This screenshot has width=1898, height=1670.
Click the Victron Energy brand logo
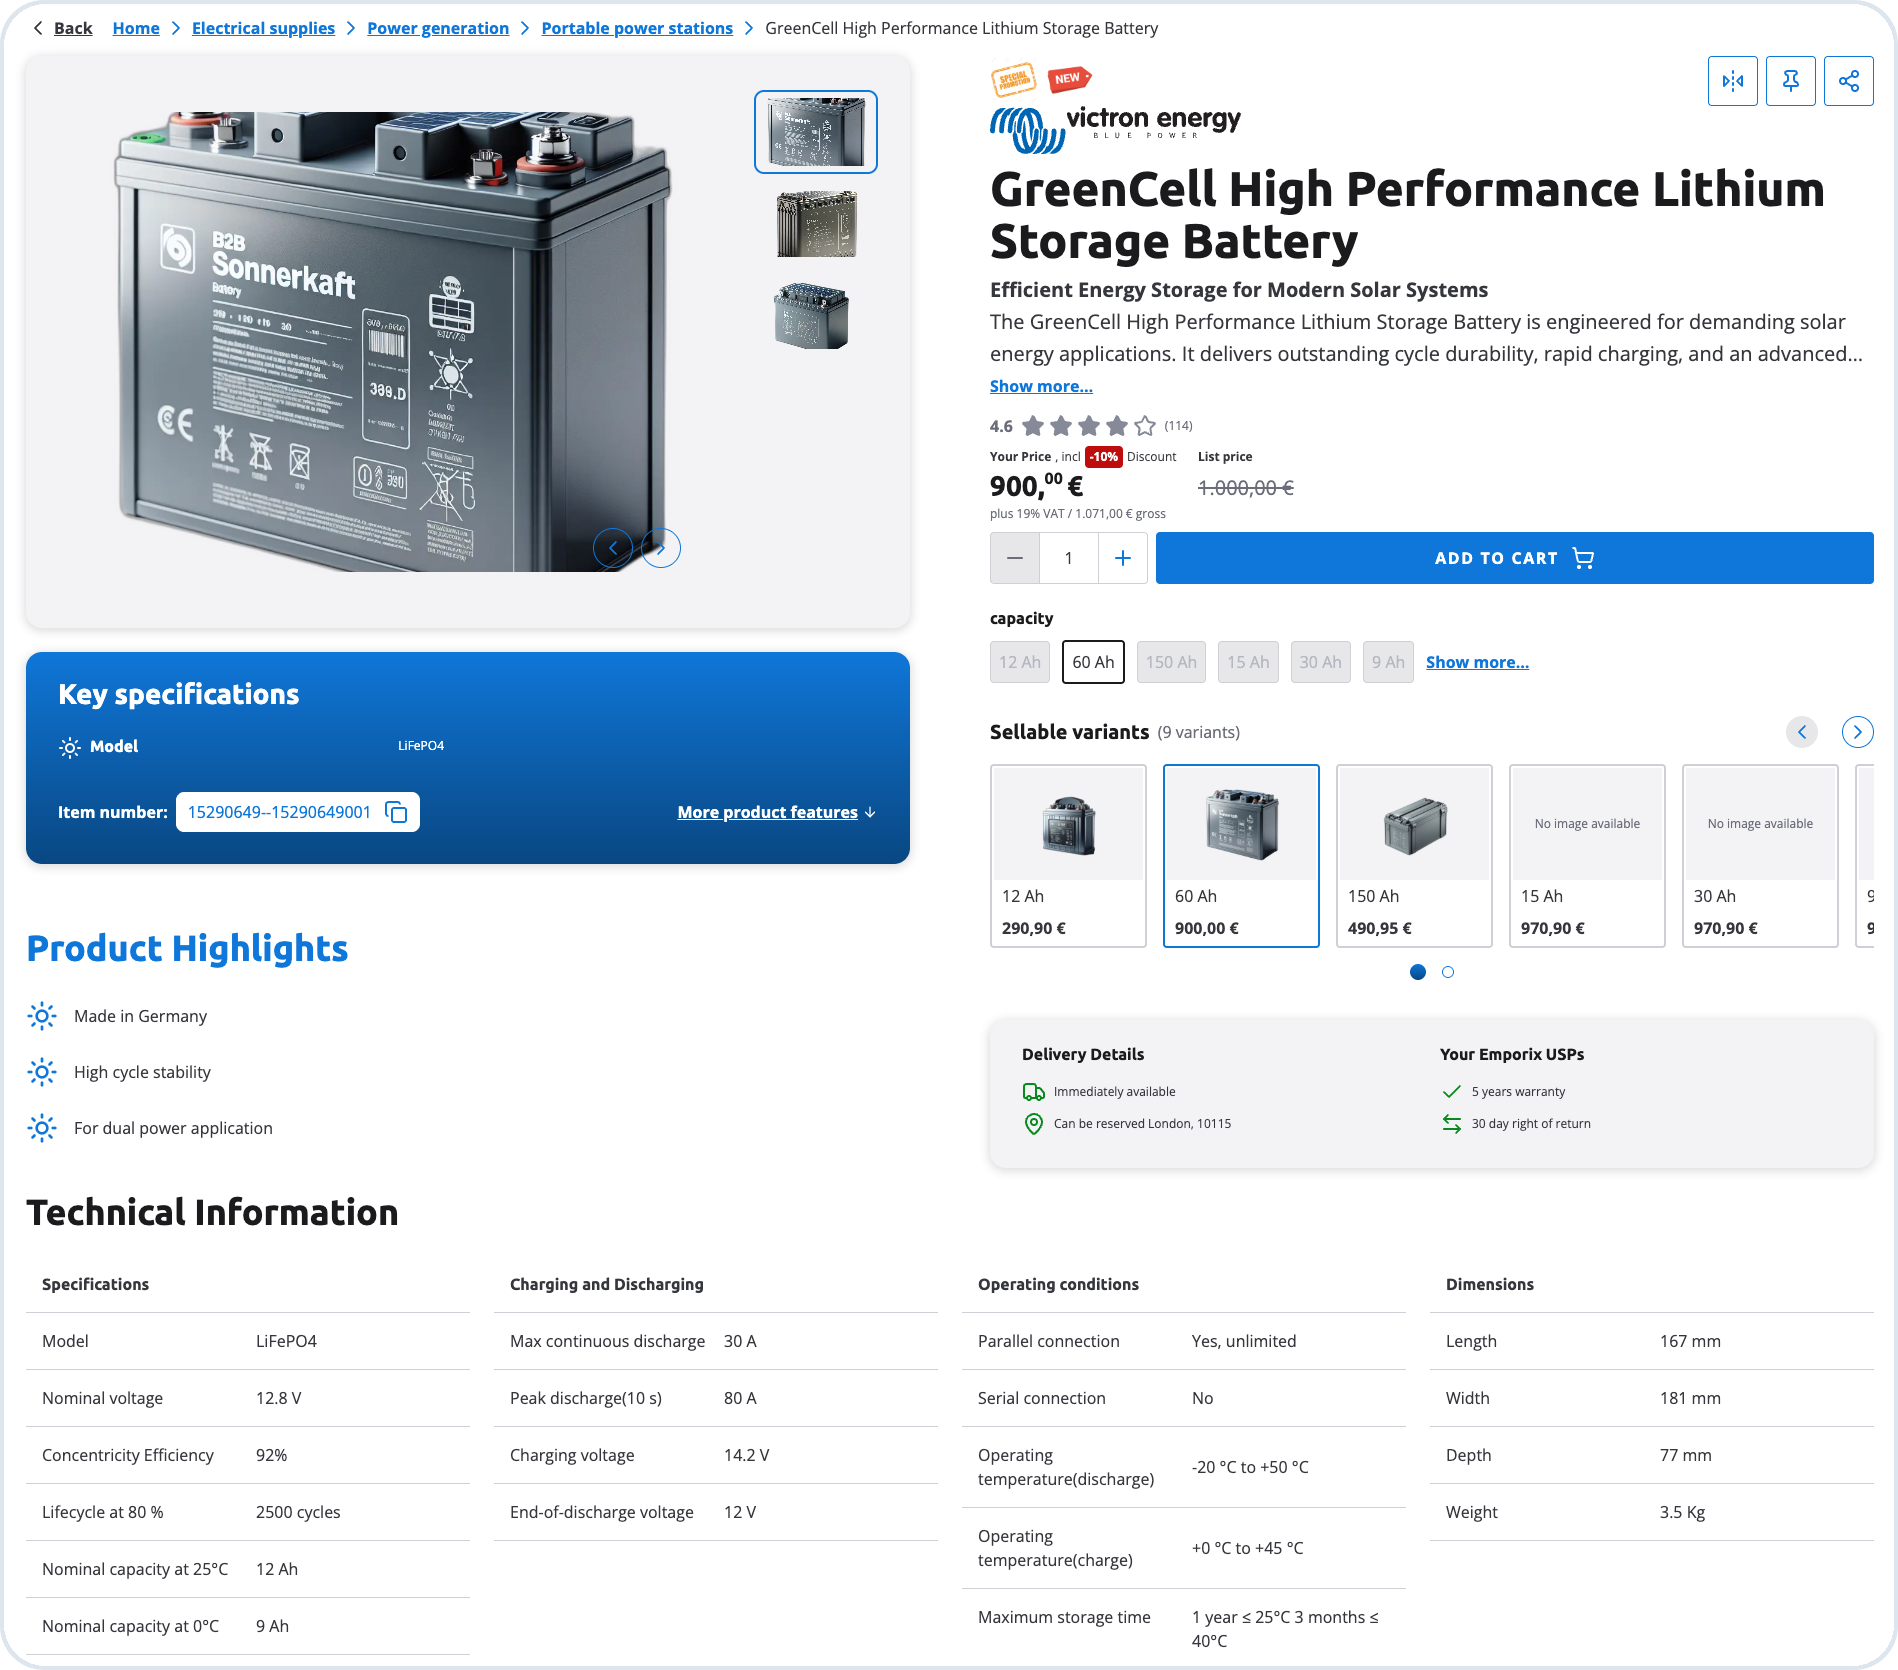[x=1115, y=130]
